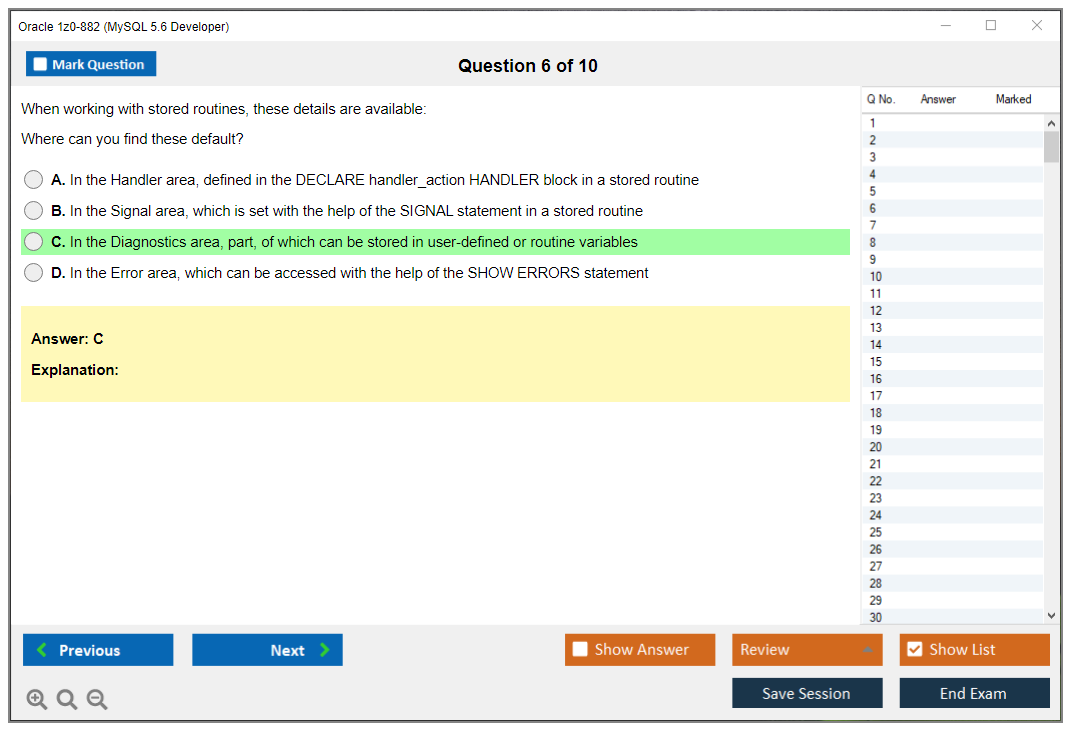Select answer option D radio button
The width and height of the screenshot is (1075, 735).
pyautogui.click(x=33, y=272)
